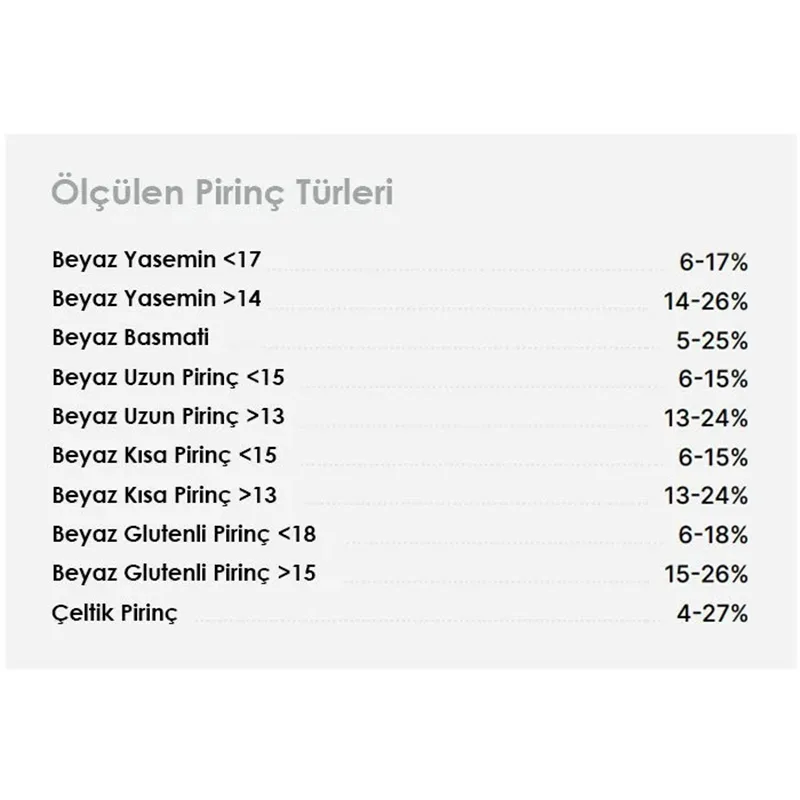Click the 13-24% value for Kısa Pirinç
The height and width of the screenshot is (800, 800).
[706, 496]
